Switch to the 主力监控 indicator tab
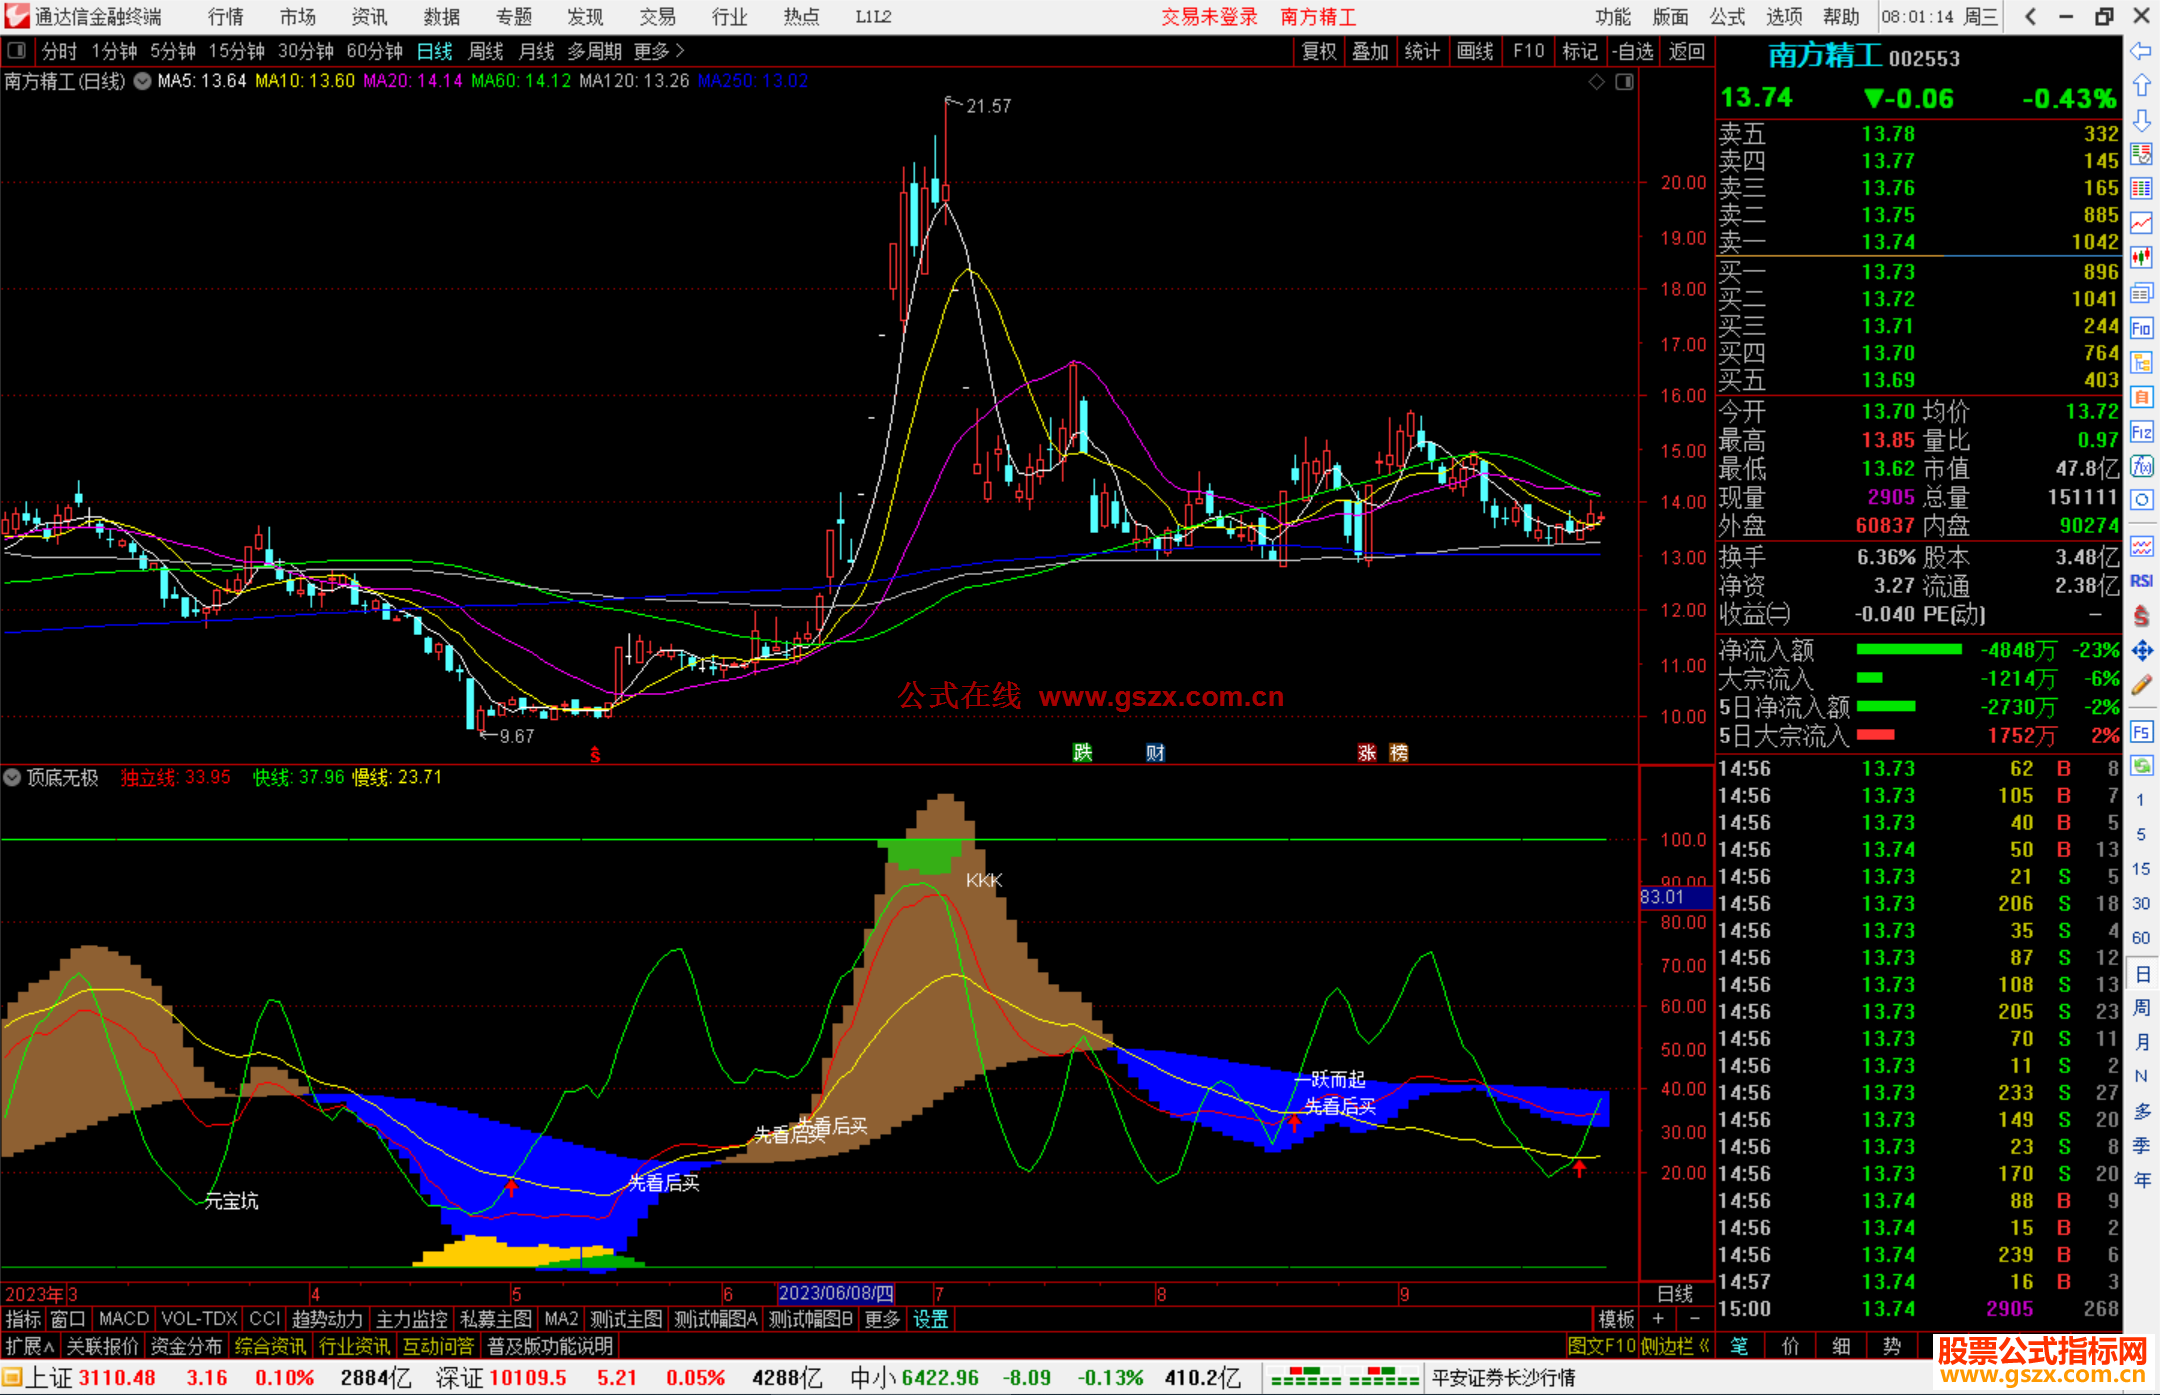The height and width of the screenshot is (1395, 2160). tap(411, 1319)
